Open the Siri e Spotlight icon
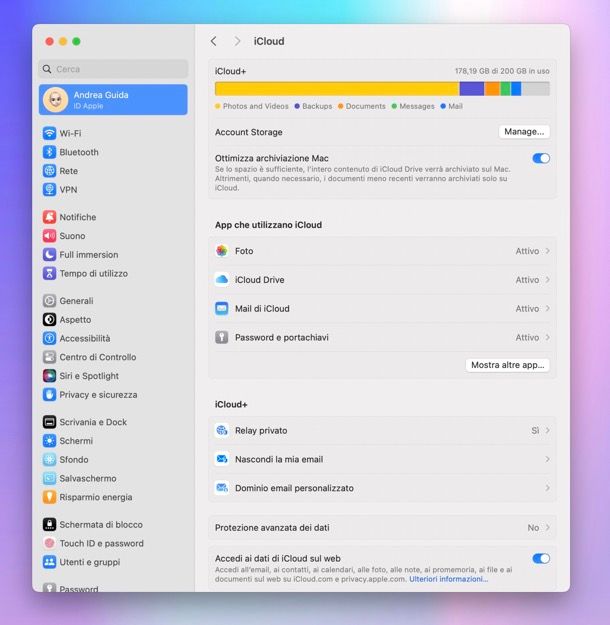This screenshot has width=610, height=625. tap(49, 375)
